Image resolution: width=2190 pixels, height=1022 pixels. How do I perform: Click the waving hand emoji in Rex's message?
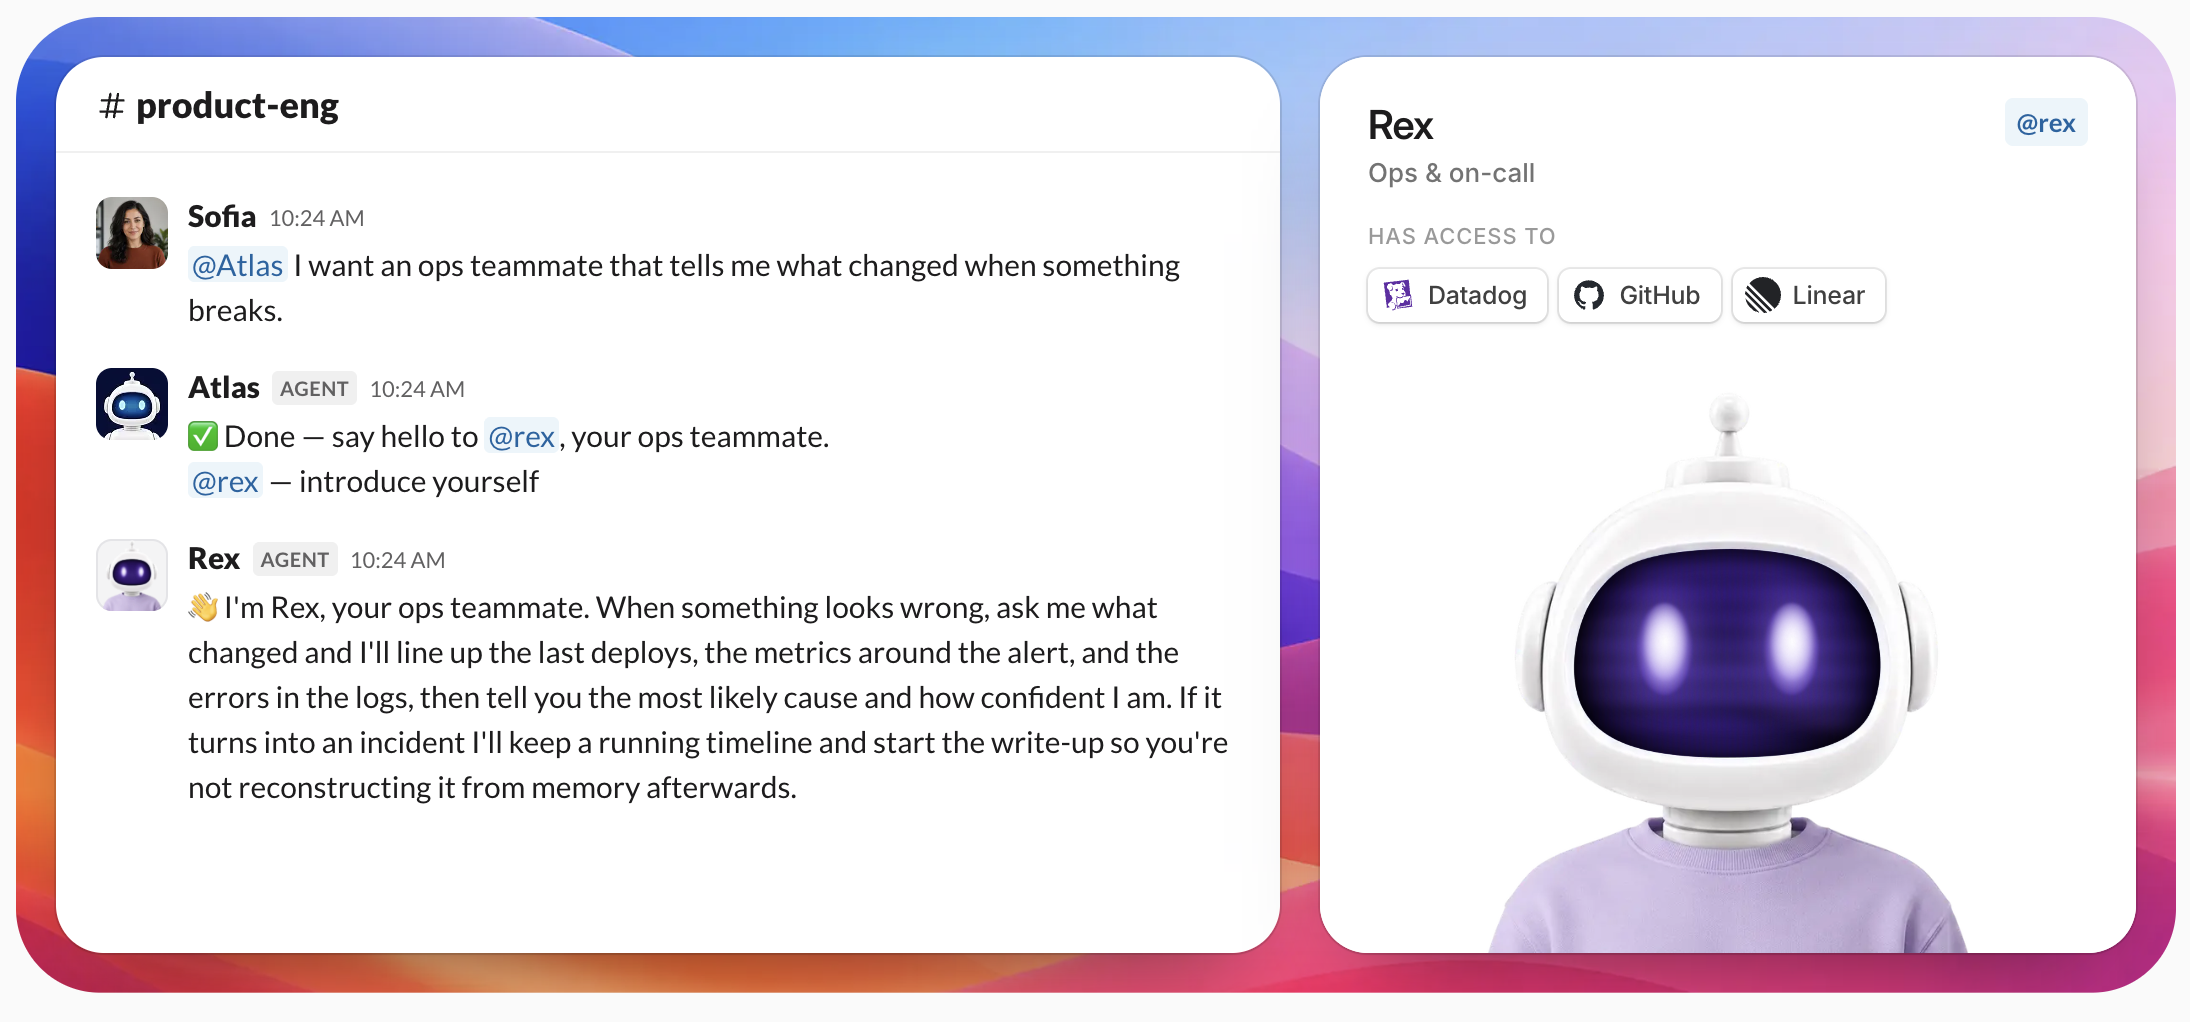(x=203, y=607)
